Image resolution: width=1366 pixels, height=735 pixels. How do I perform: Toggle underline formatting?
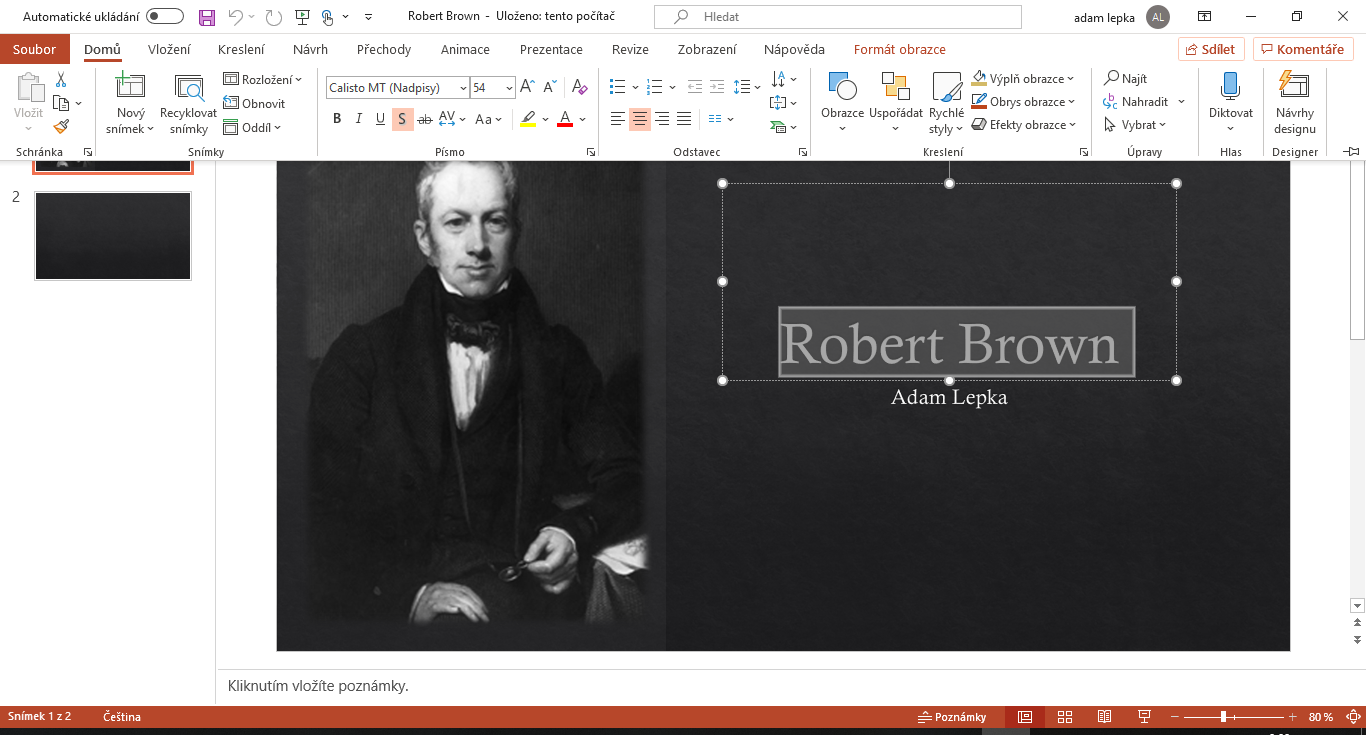click(380, 119)
